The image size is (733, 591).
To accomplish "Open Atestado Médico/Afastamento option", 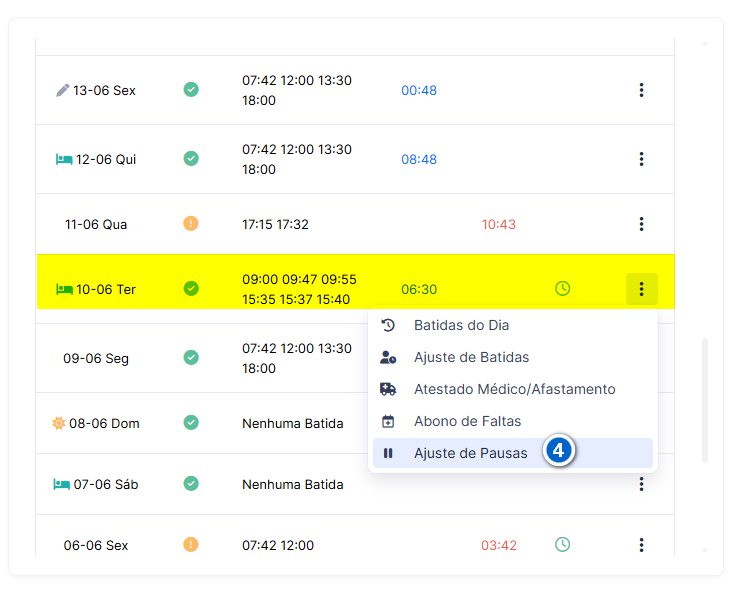I will (x=513, y=389).
